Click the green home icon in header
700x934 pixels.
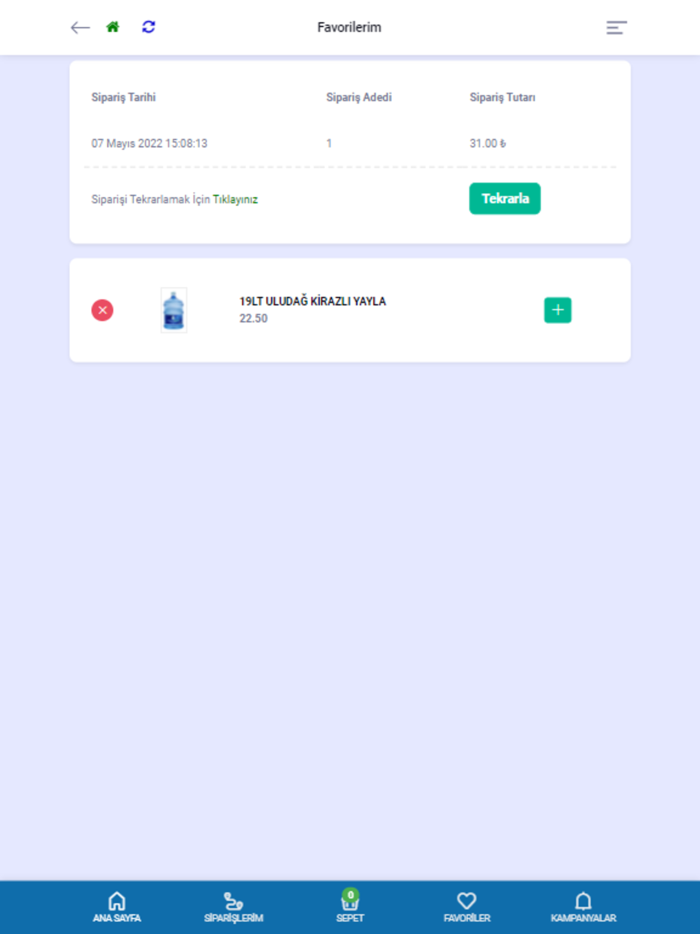(113, 27)
